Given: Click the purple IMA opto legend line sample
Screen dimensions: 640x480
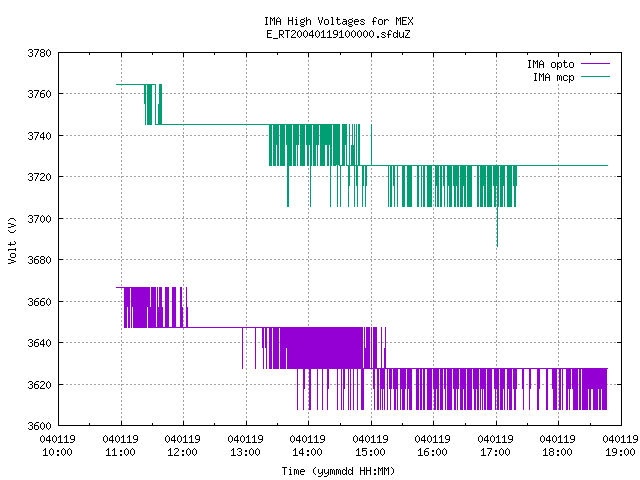Looking at the screenshot, I should (595, 64).
